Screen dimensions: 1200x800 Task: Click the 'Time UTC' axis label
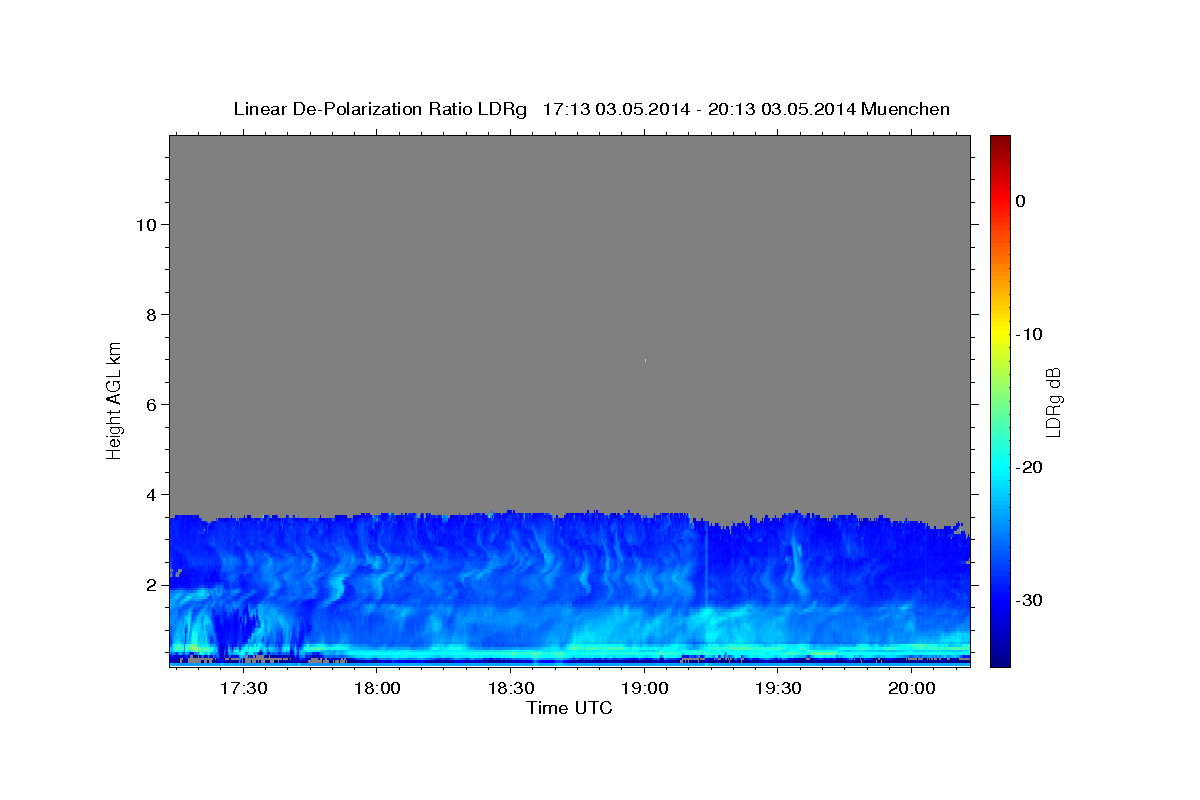coord(569,708)
